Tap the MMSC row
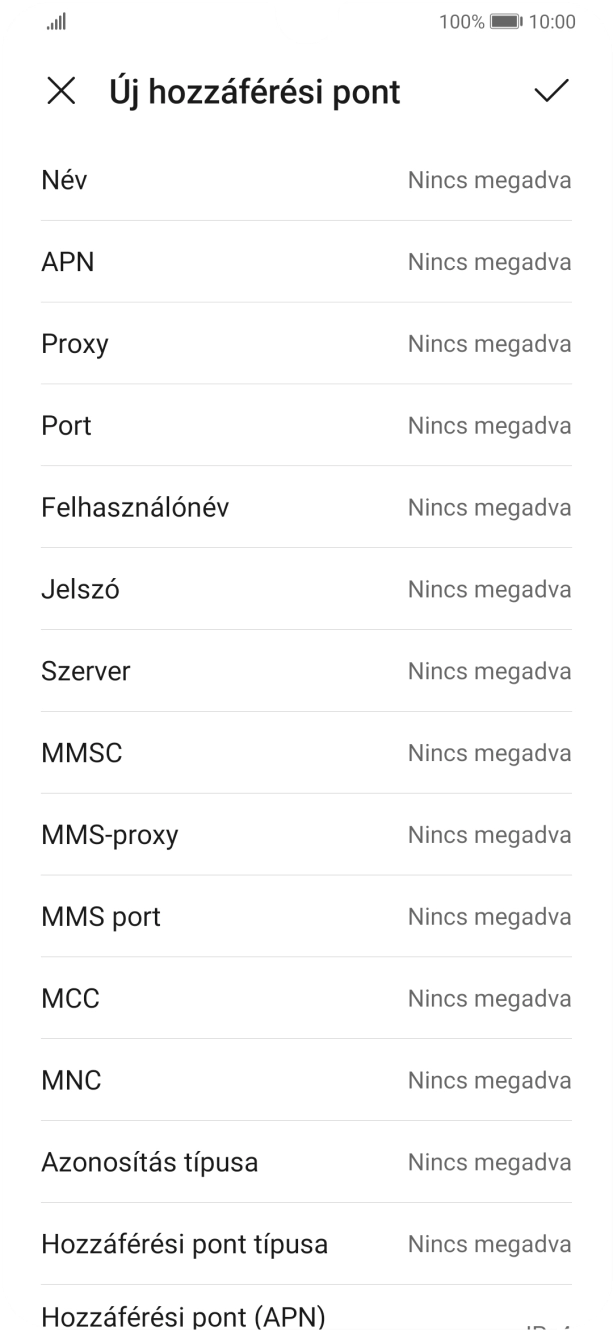 [x=306, y=753]
